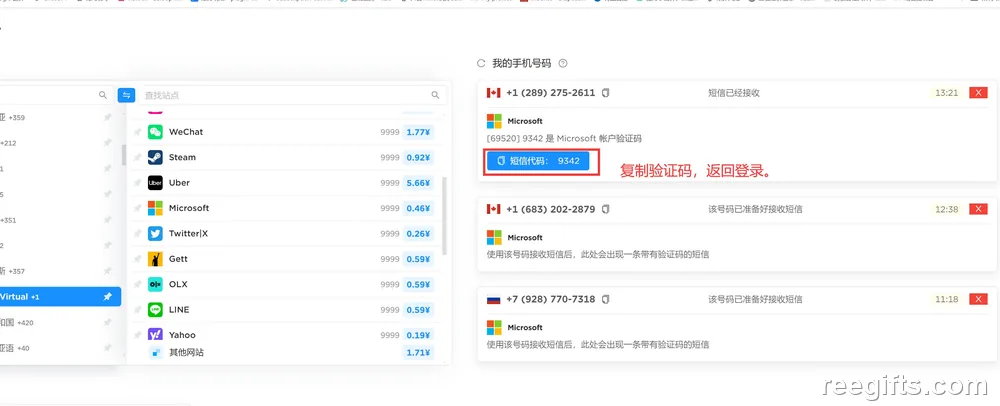Click the 13:21 timer badge
Viewport: 1000px width, 406px height.
[946, 93]
